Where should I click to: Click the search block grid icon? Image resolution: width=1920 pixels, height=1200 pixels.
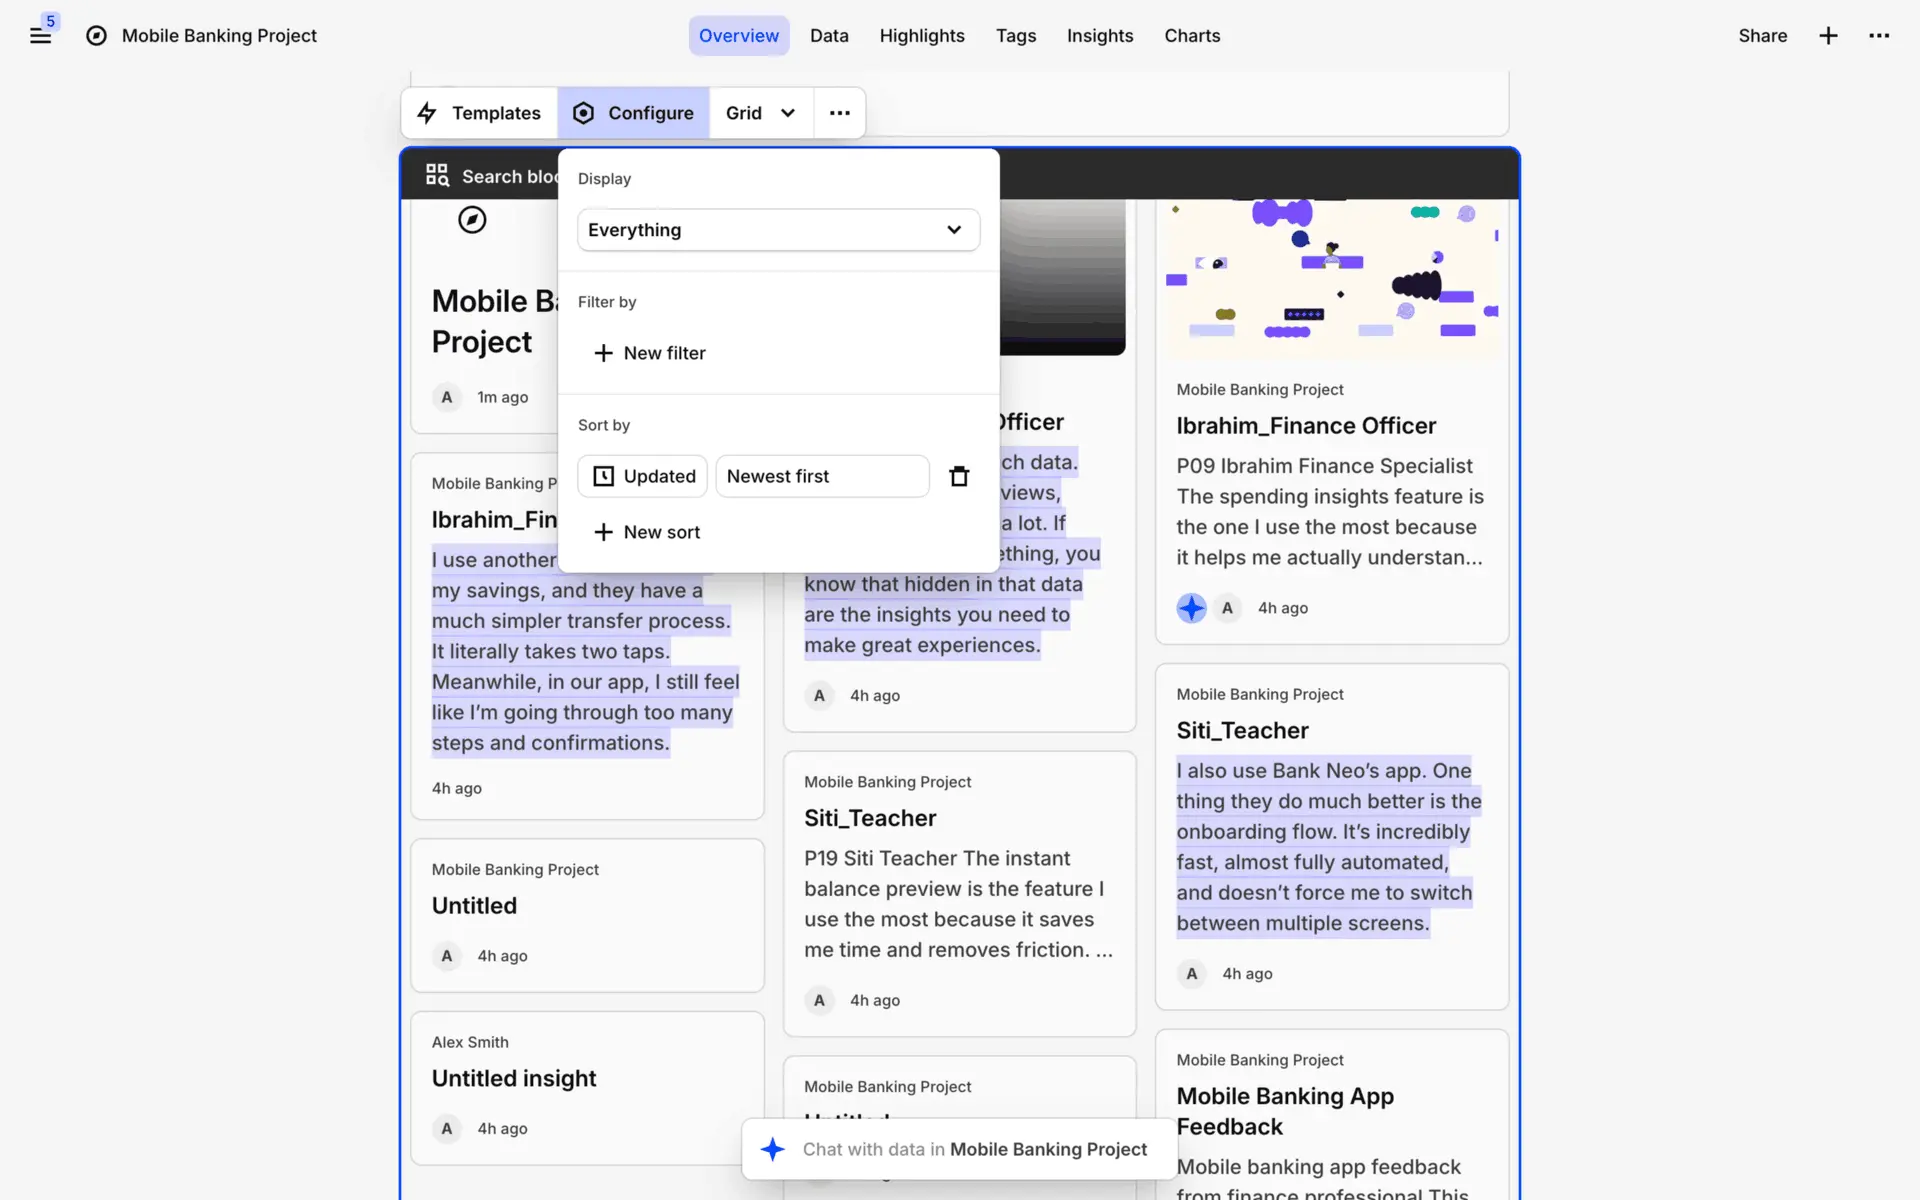coord(437,176)
